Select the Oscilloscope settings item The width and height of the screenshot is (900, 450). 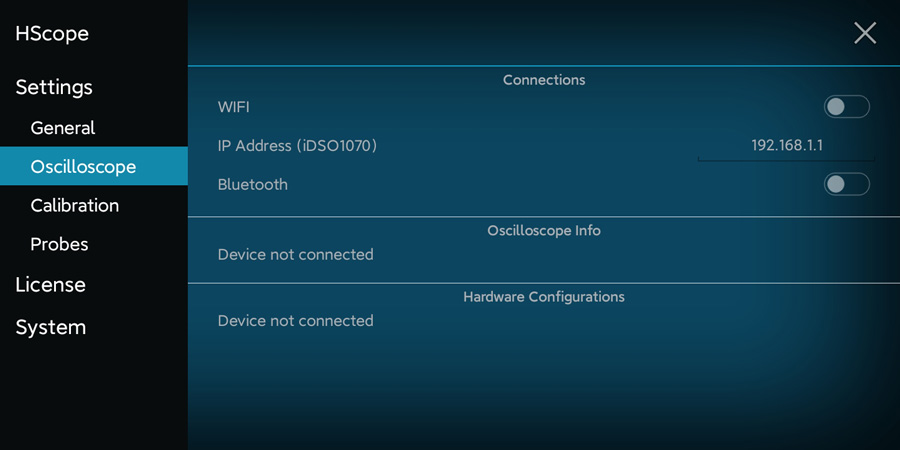pos(84,167)
